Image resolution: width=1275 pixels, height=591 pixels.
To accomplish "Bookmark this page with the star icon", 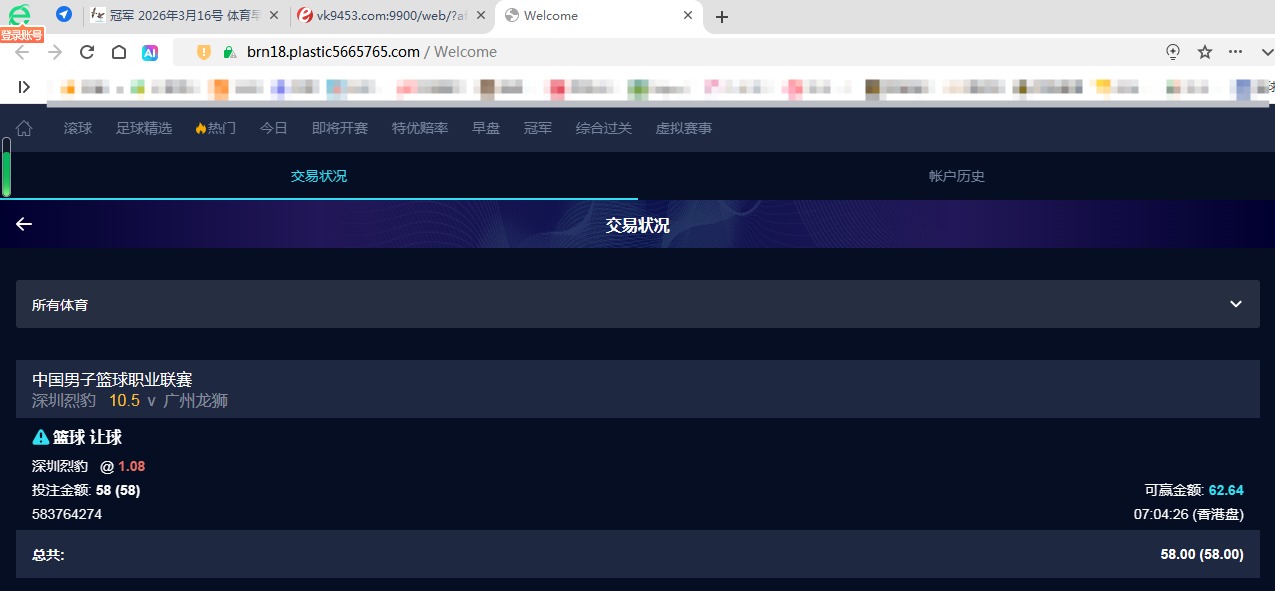I will [x=1205, y=52].
